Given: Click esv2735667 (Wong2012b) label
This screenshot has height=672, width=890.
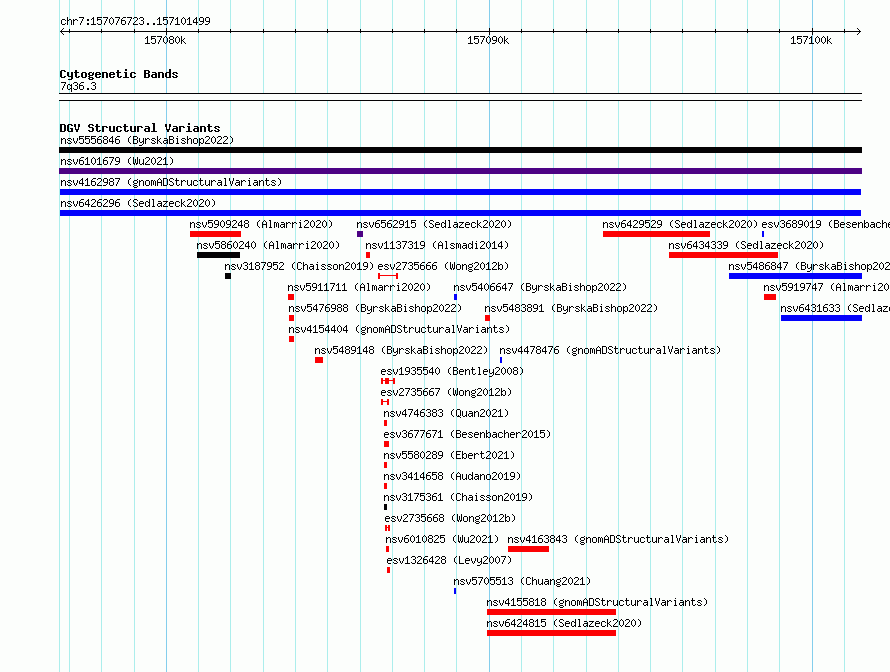Looking at the screenshot, I should [x=446, y=392].
